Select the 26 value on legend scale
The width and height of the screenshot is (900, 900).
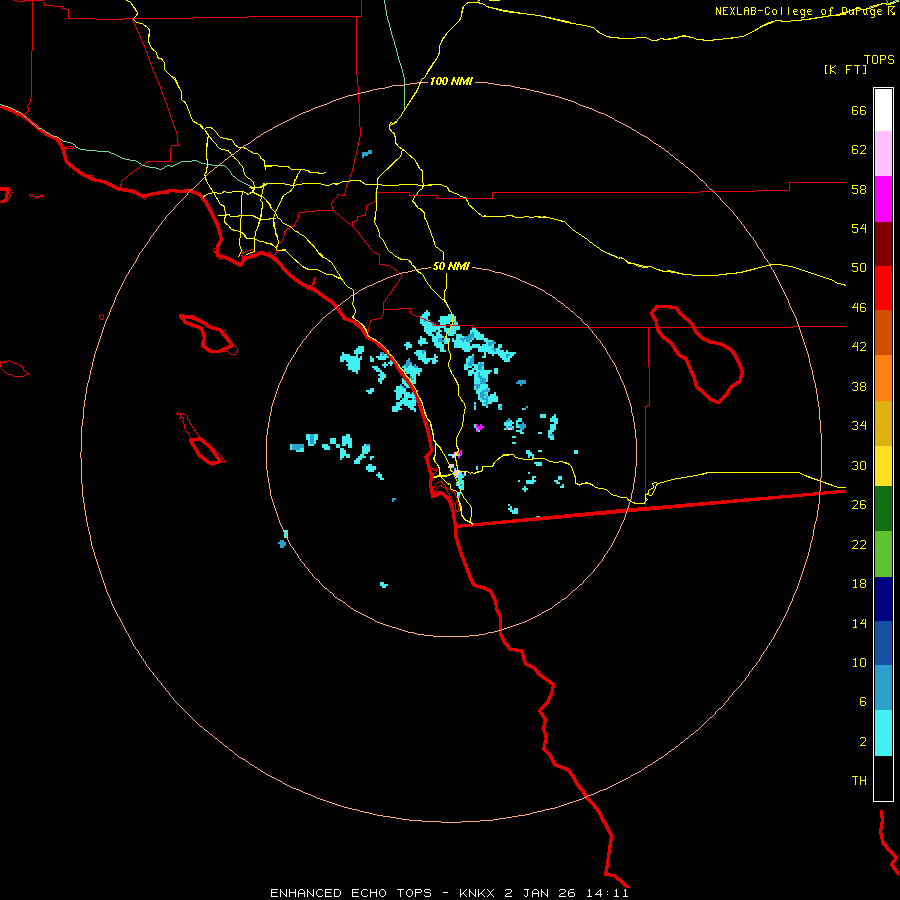pos(859,505)
